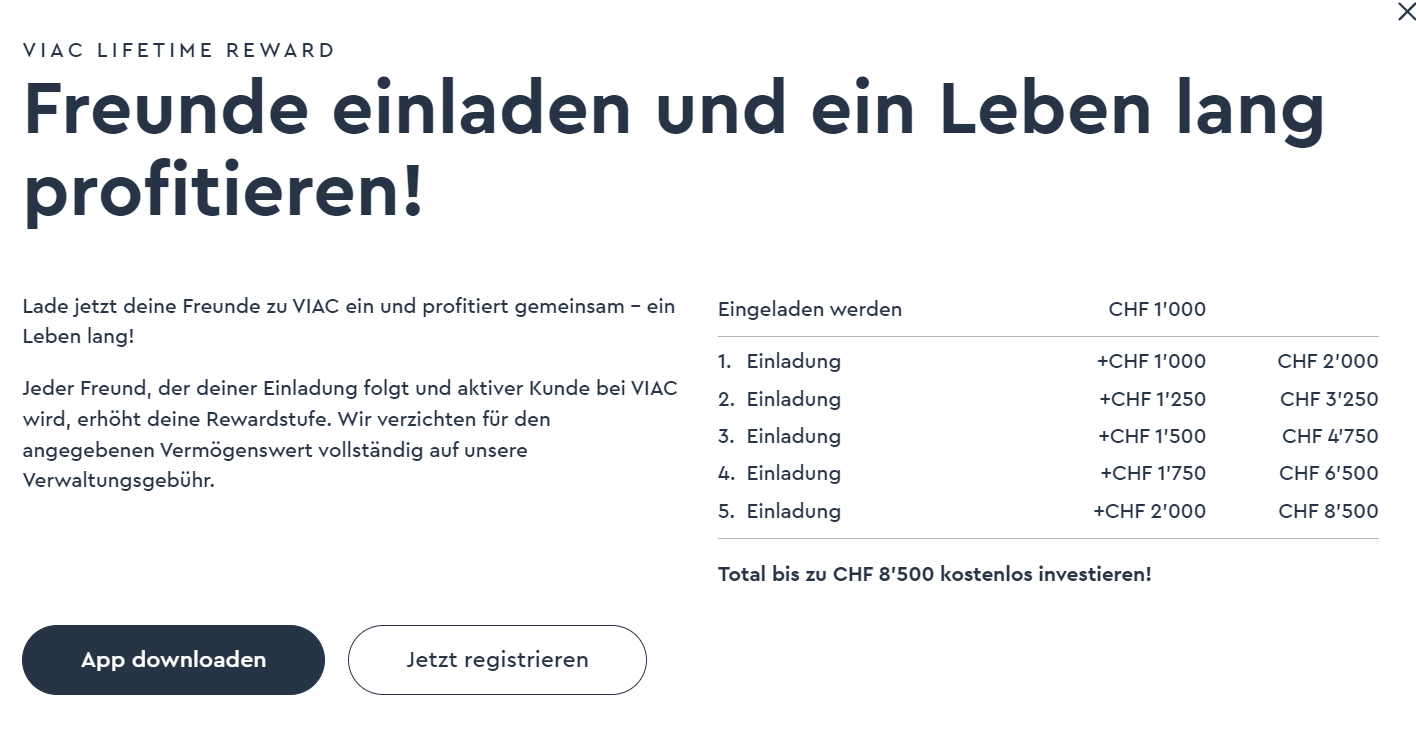Click the paragraph starting with Jeder Freund
The width and height of the screenshot is (1416, 732).
click(349, 434)
